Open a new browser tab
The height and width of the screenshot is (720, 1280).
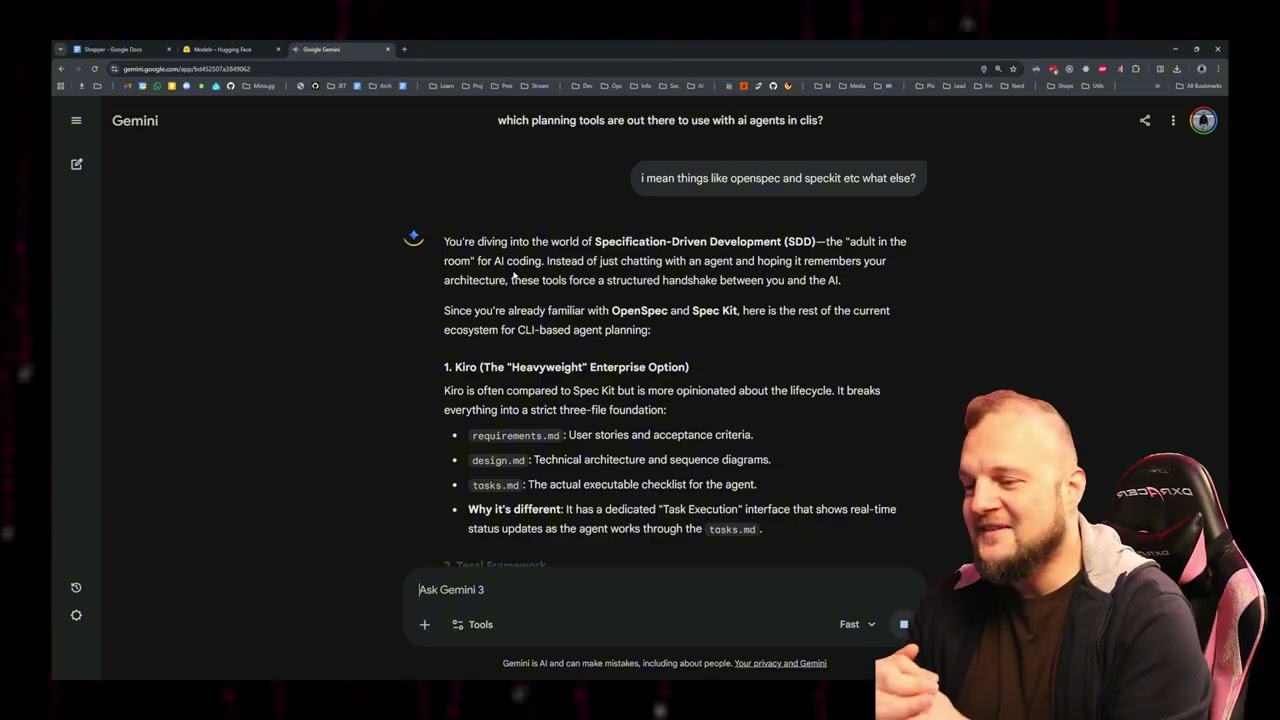pyautogui.click(x=404, y=49)
